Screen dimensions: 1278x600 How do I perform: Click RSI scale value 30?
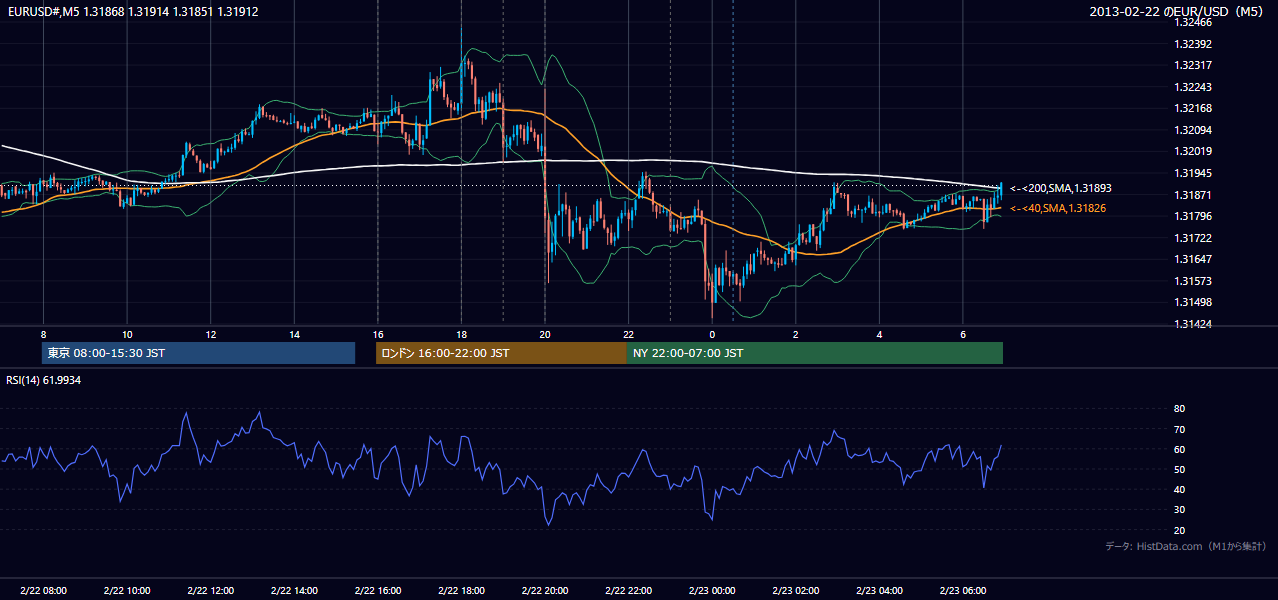[1179, 510]
